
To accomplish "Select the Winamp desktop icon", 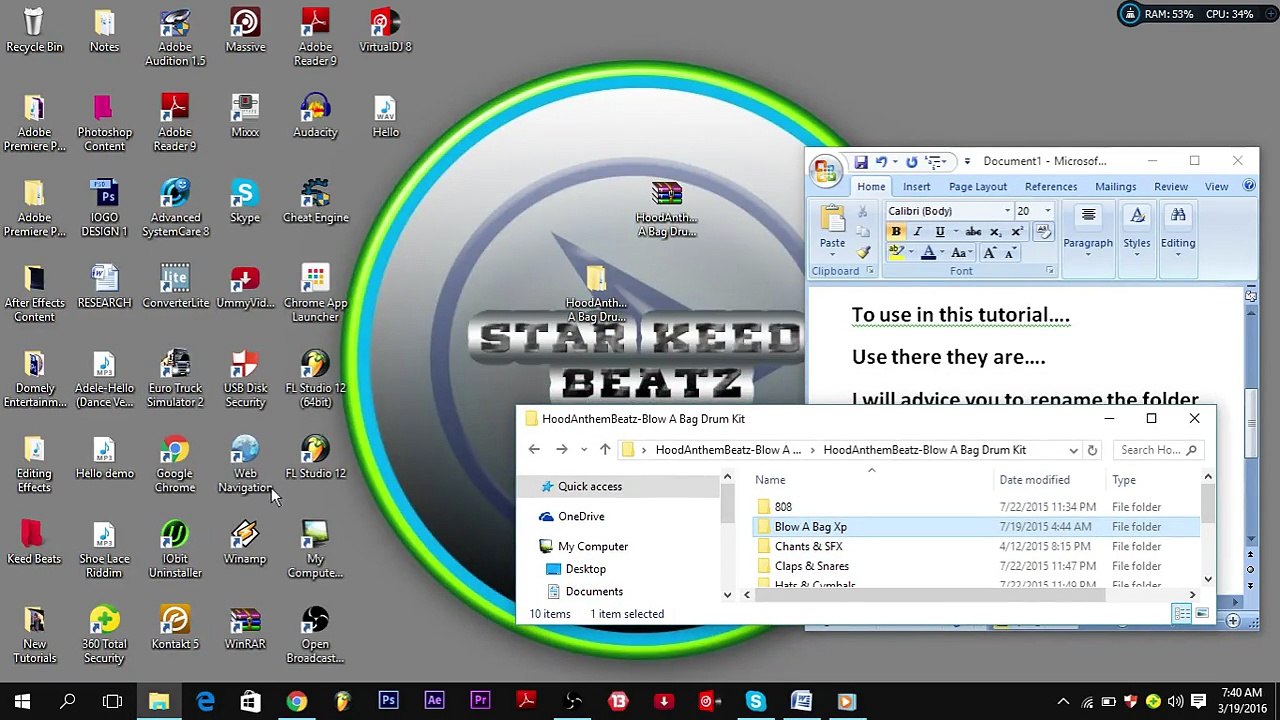I will pyautogui.click(x=245, y=543).
